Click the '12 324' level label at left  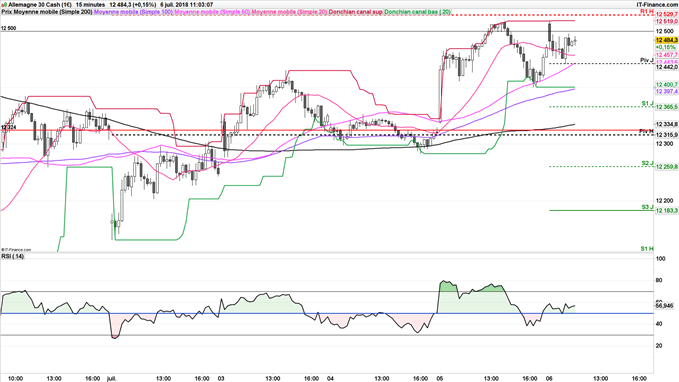(x=8, y=127)
